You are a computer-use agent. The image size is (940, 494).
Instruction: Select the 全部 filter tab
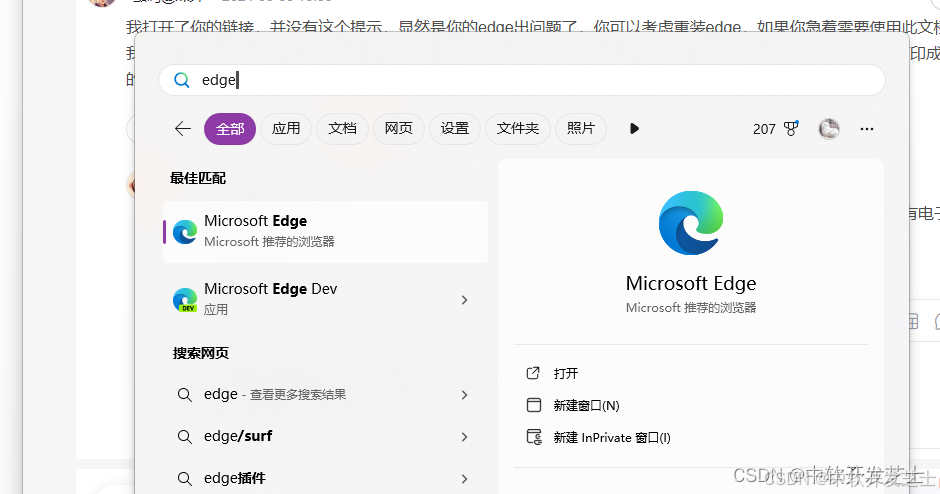pyautogui.click(x=230, y=129)
